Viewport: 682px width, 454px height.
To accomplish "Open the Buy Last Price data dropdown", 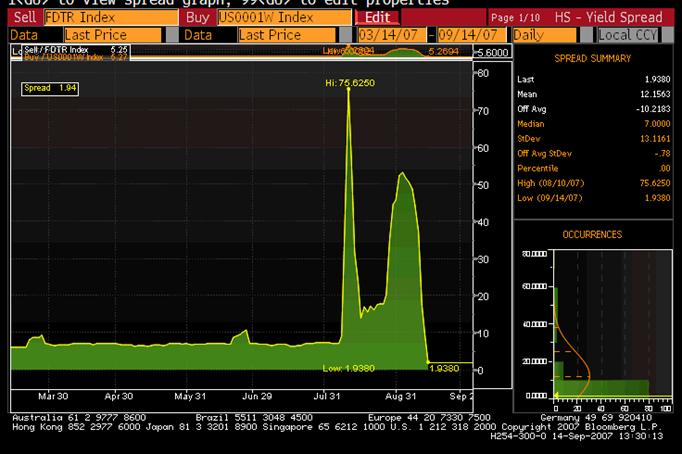I will pyautogui.click(x=287, y=35).
